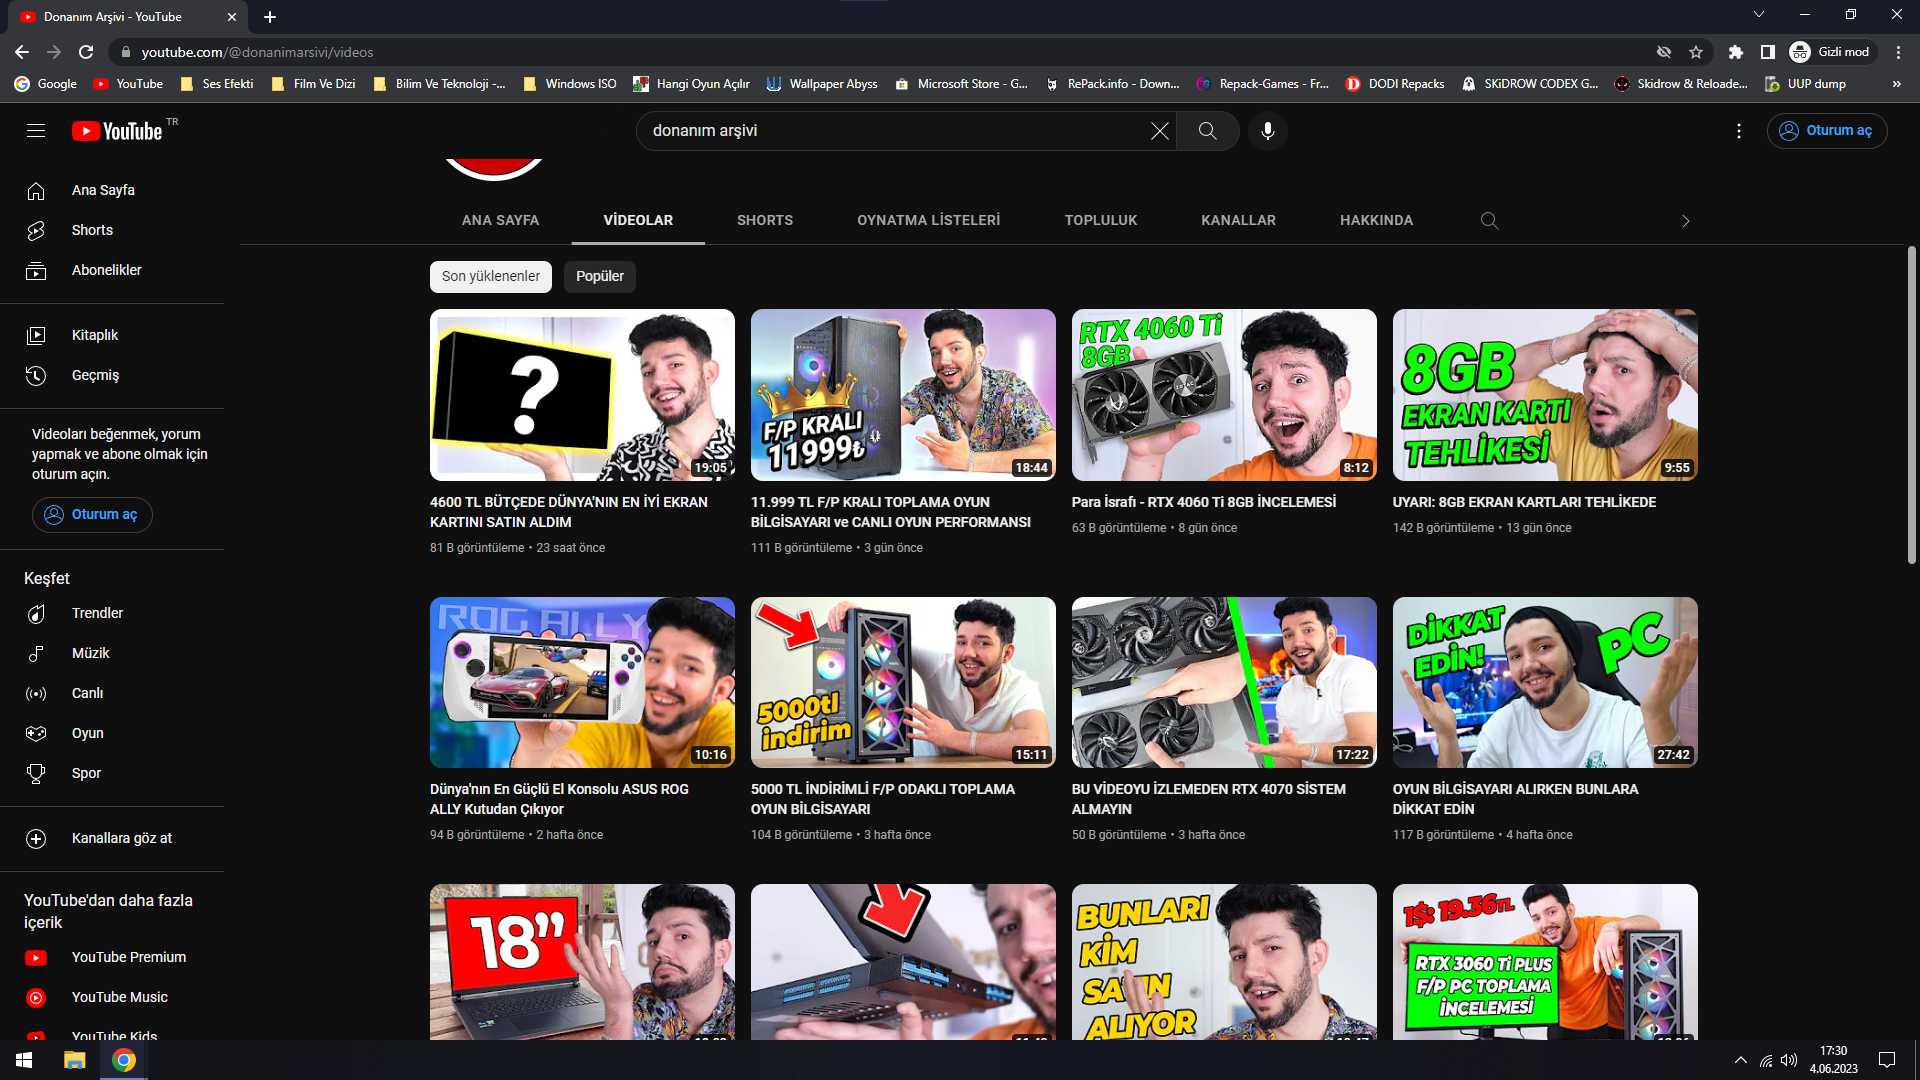This screenshot has height=1080, width=1920.
Task: Open Chrome tab search dropdown
Action: [1759, 14]
